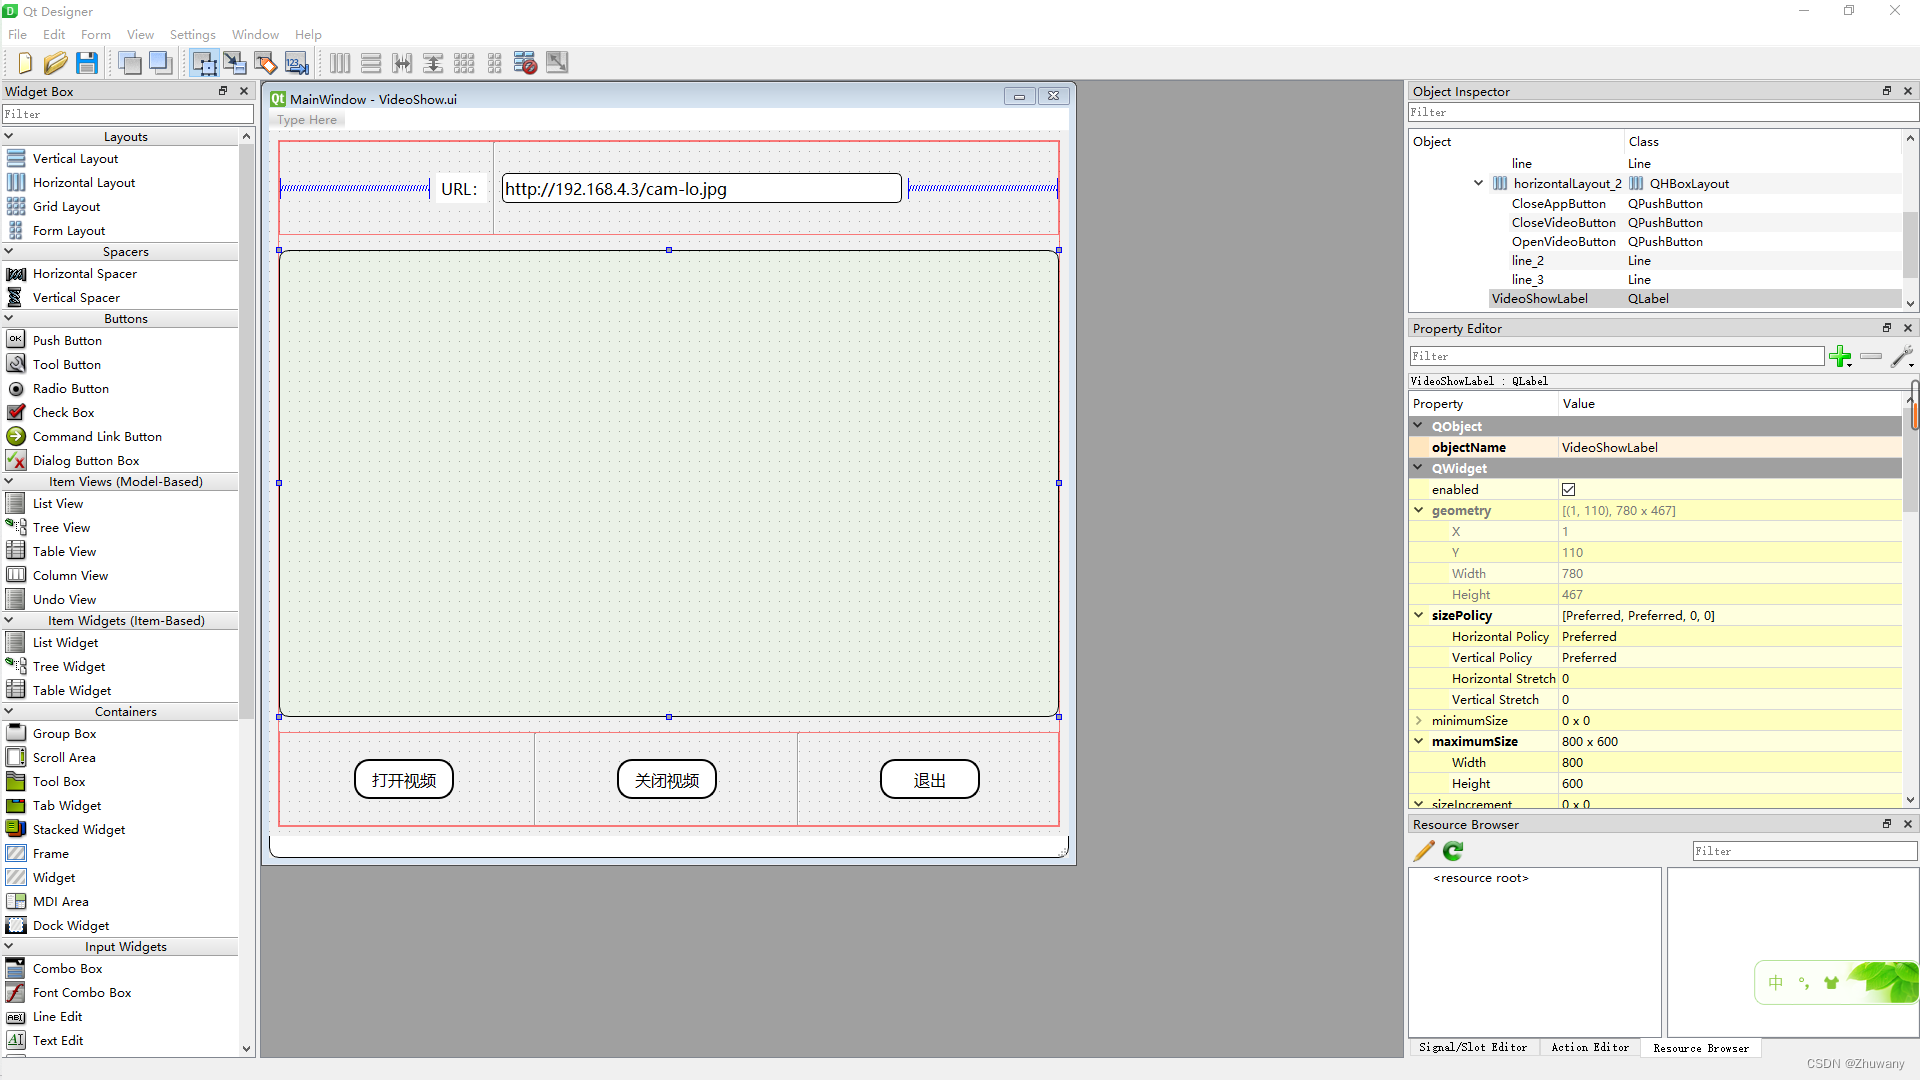This screenshot has height=1080, width=1920.
Task: Click the New form toolbar icon
Action: click(x=25, y=63)
